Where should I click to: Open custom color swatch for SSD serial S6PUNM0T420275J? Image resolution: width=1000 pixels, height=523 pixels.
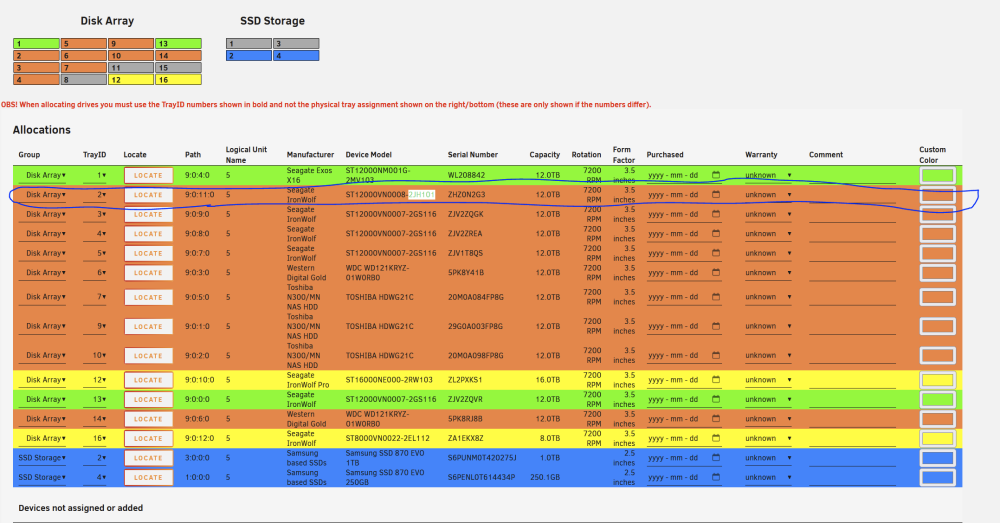coord(937,458)
